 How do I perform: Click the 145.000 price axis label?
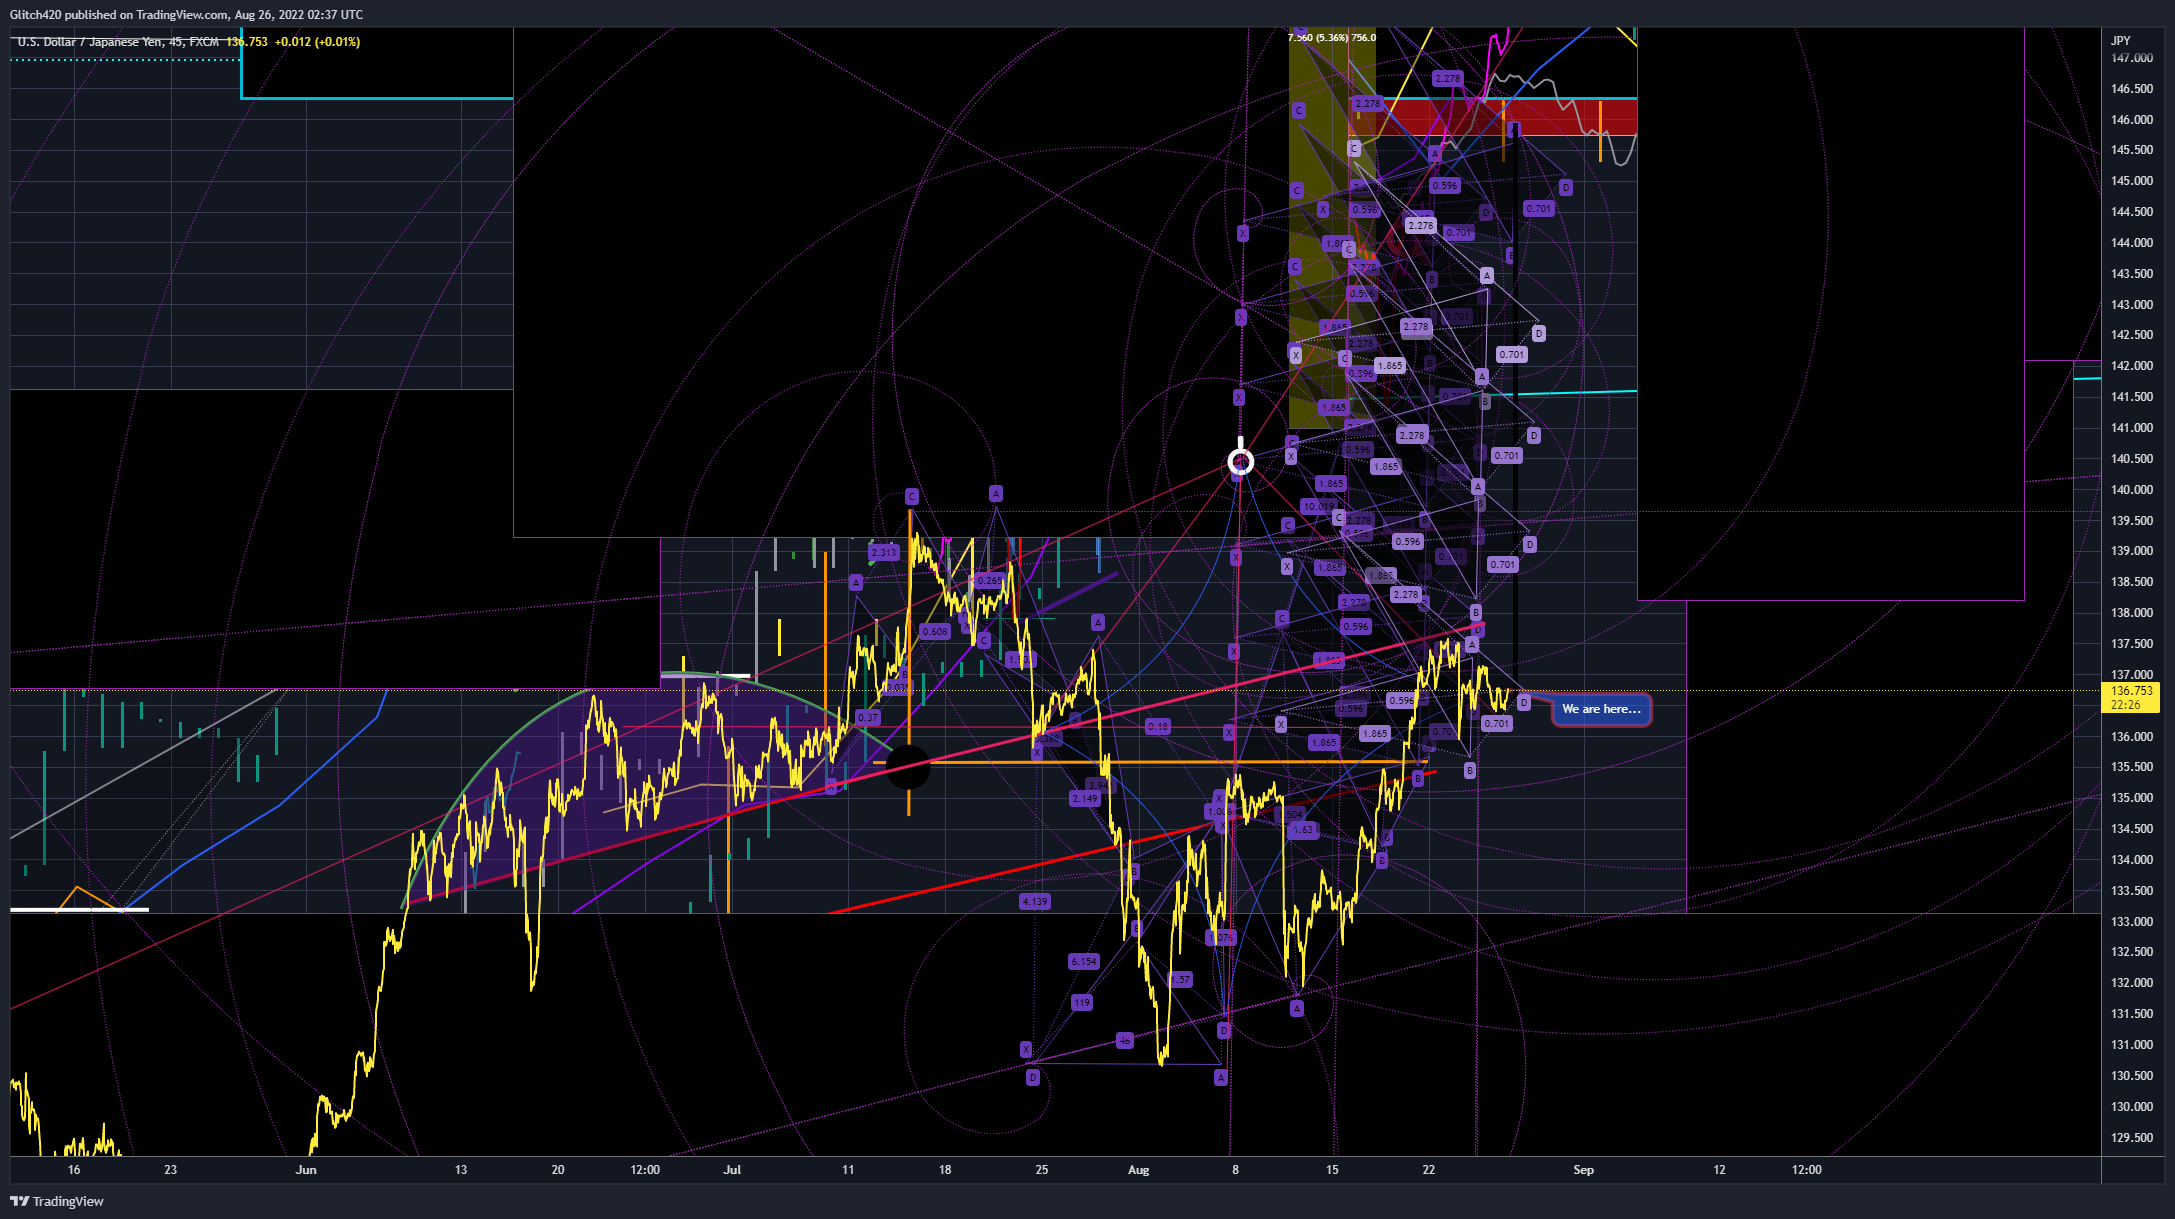[x=2132, y=181]
